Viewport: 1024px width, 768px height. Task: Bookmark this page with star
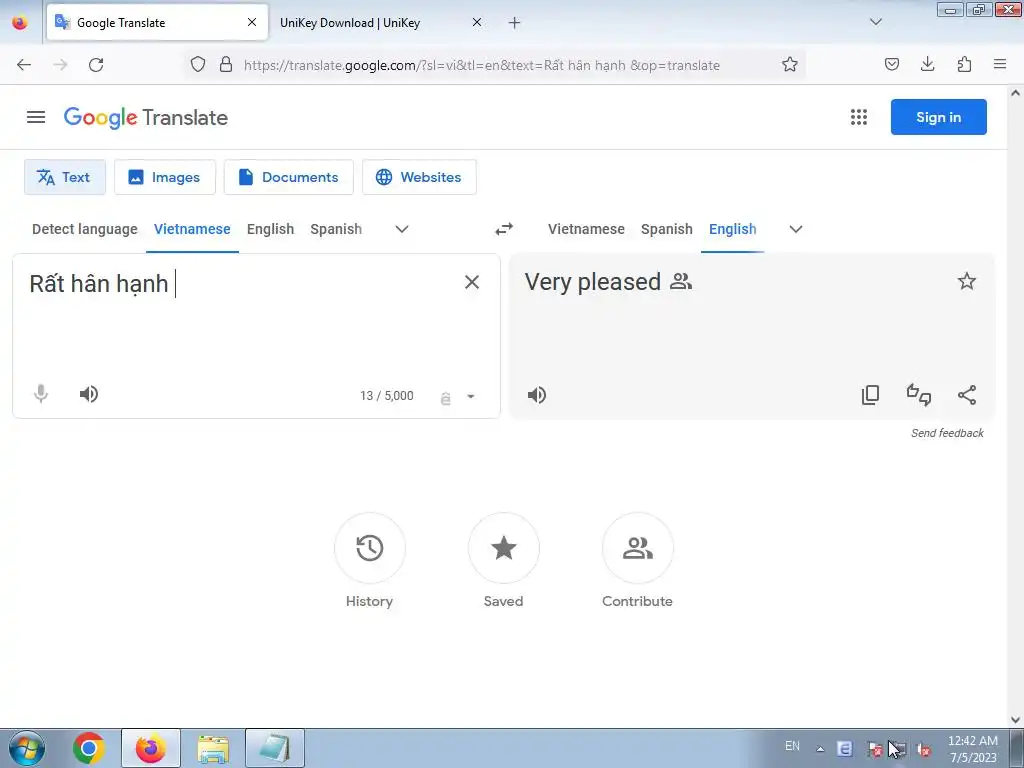coord(790,64)
